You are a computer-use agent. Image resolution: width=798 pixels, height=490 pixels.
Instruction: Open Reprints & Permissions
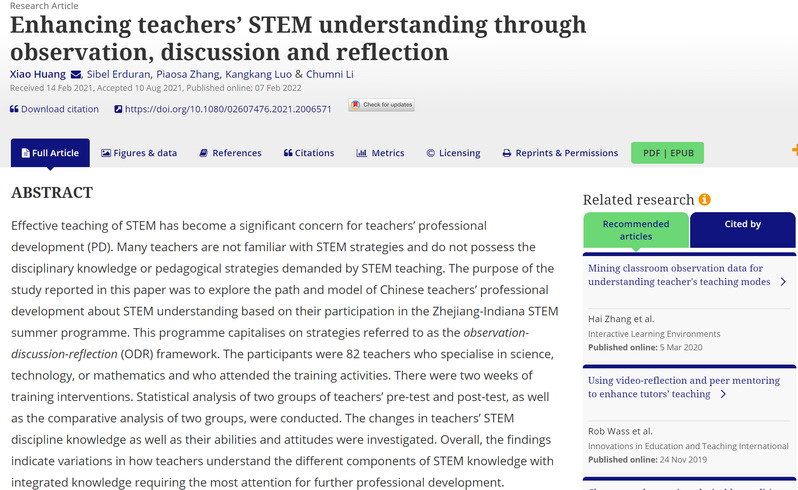560,153
